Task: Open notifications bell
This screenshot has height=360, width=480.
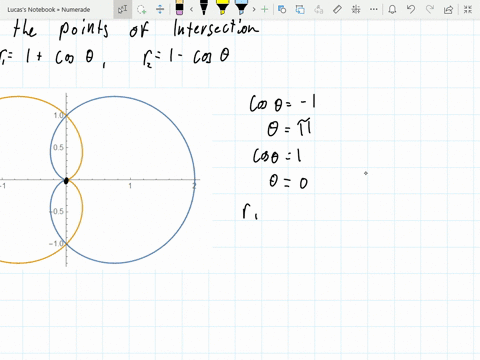Action: (392, 9)
